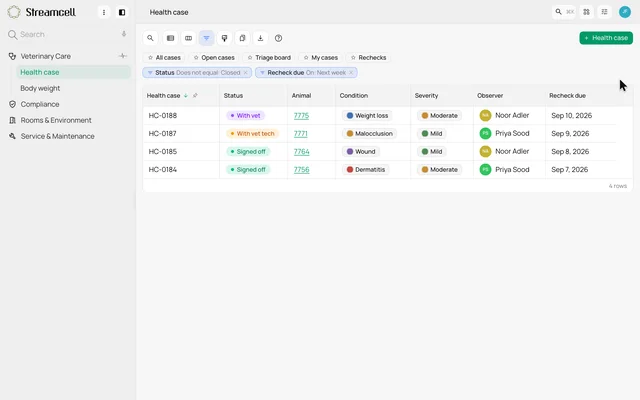Toggle the filter icon in the toolbar
The image size is (640, 400).
point(206,38)
